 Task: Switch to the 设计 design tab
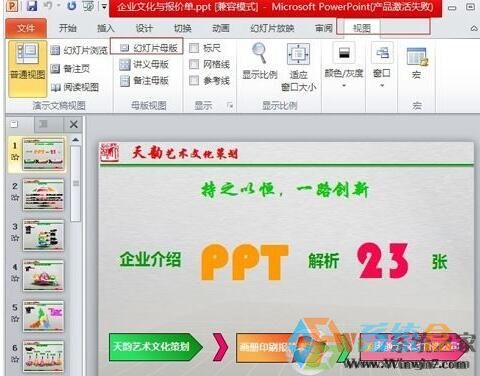click(144, 28)
